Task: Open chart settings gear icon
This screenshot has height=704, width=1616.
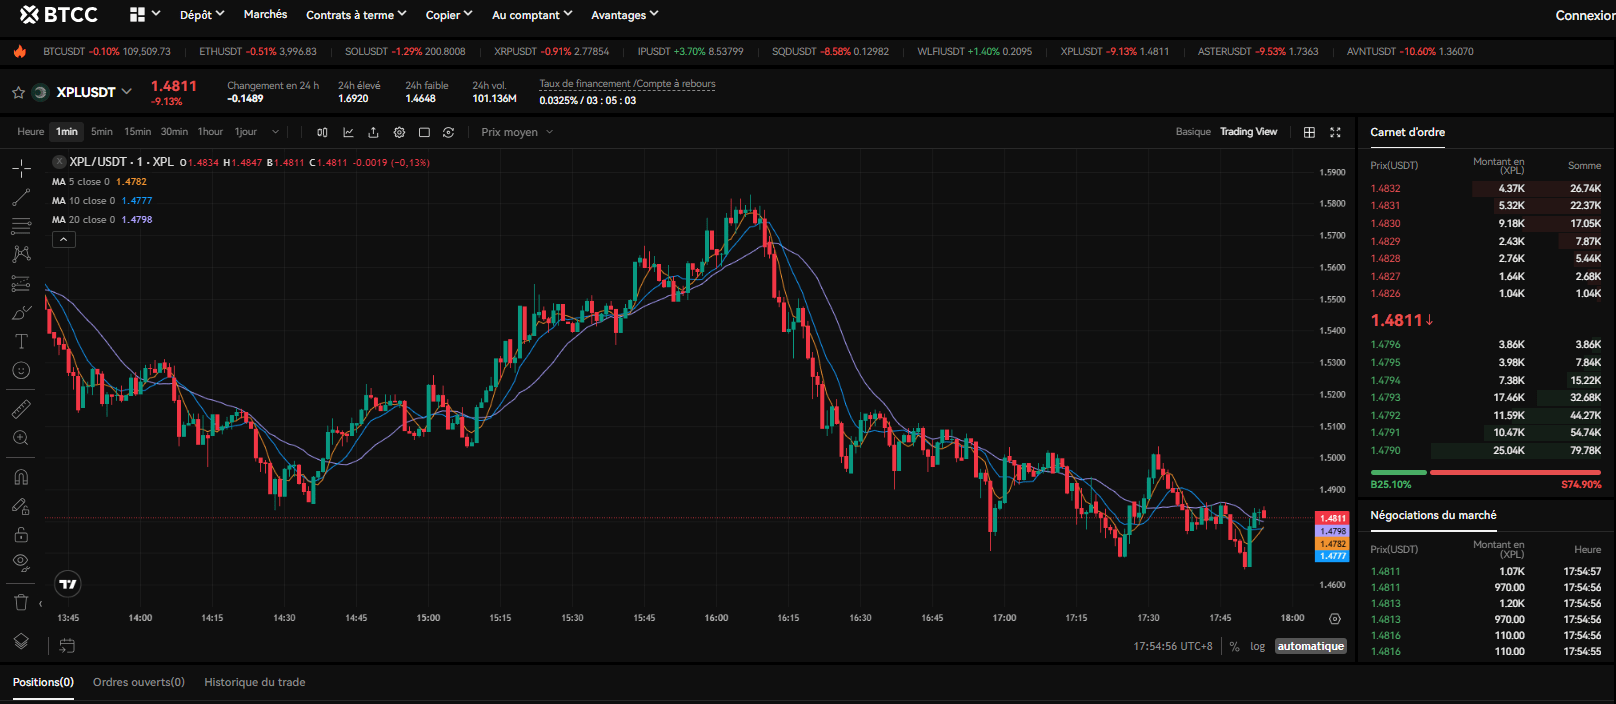Action: pyautogui.click(x=399, y=132)
